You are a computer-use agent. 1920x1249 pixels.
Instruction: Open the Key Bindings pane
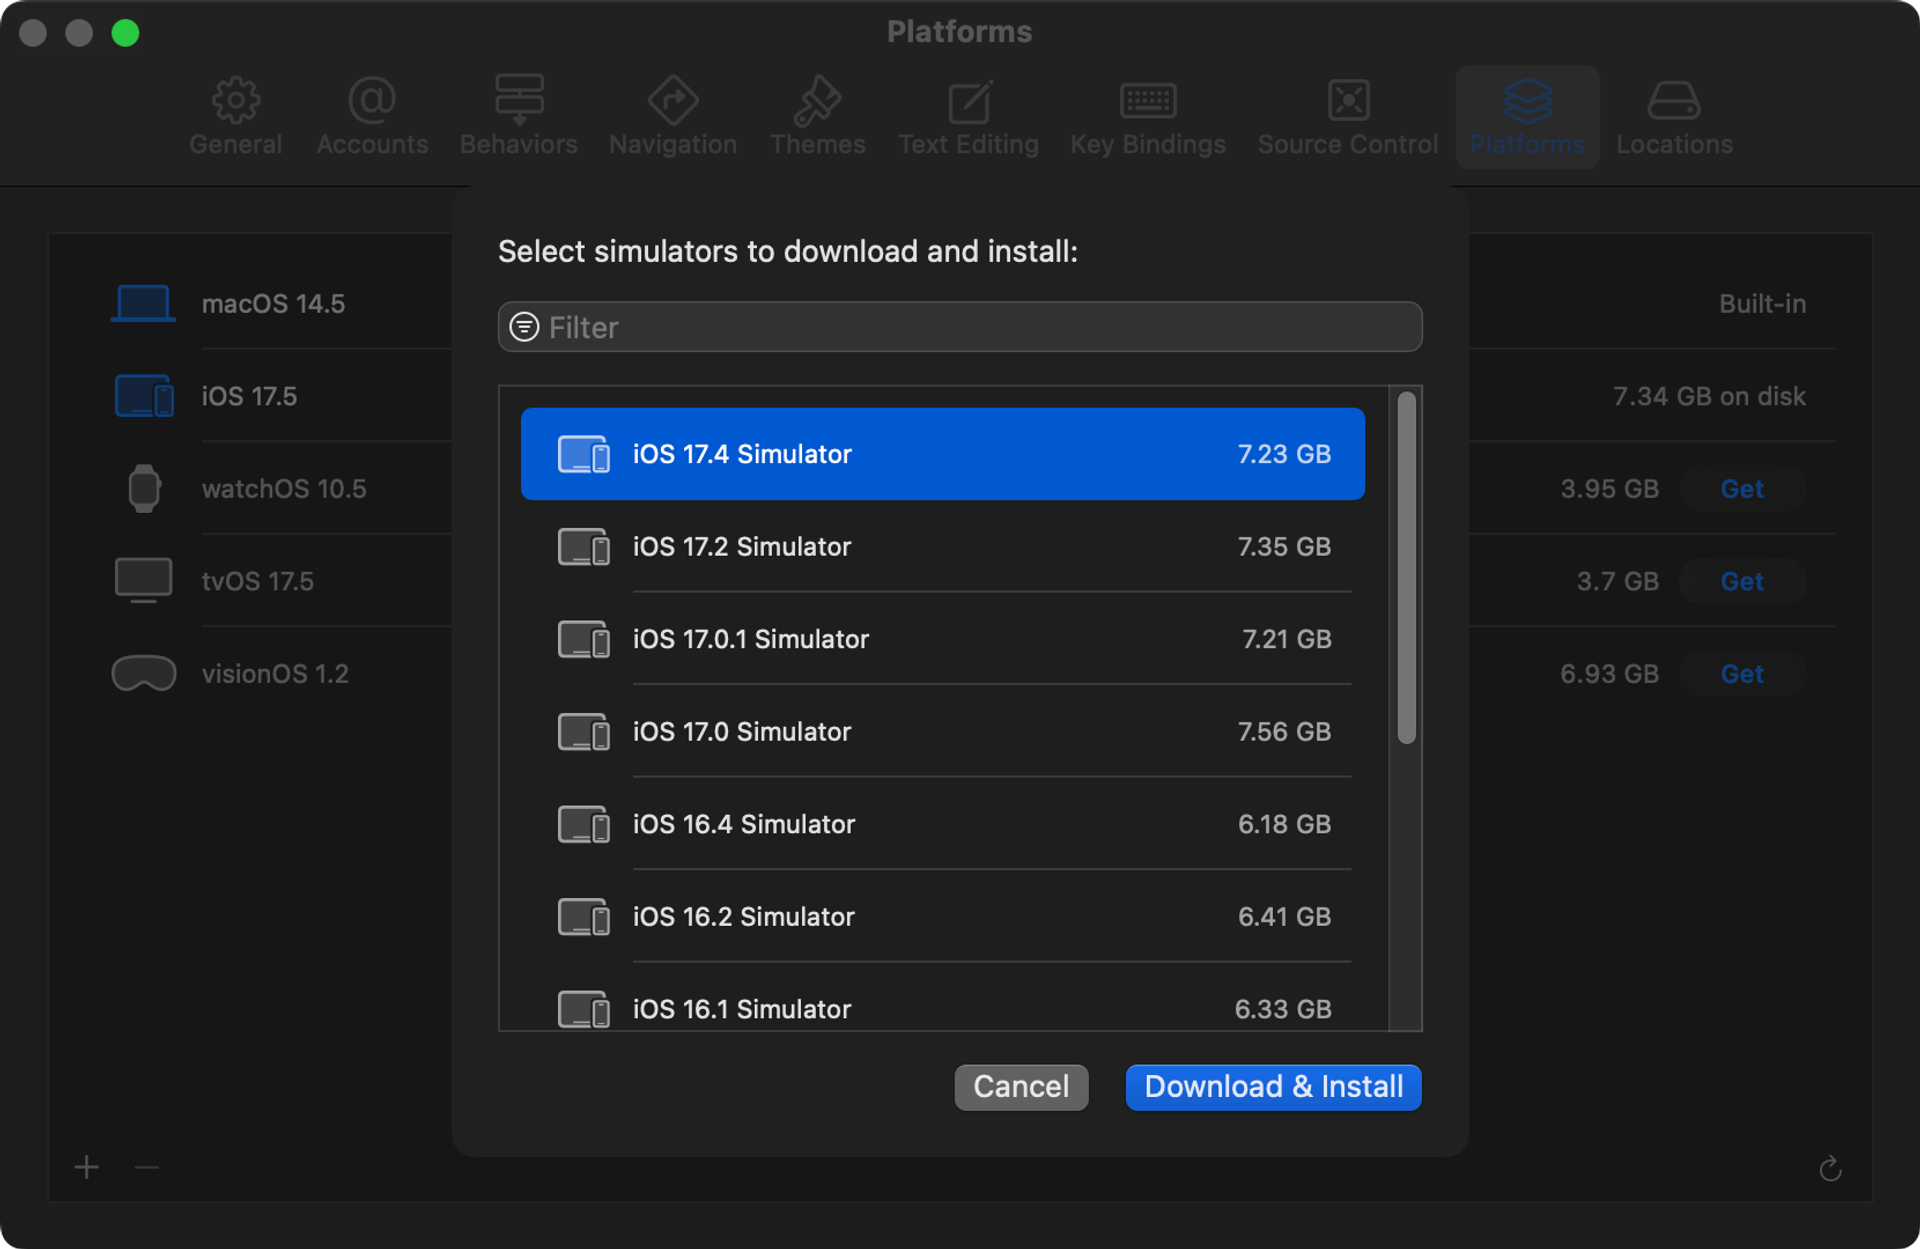coord(1147,117)
